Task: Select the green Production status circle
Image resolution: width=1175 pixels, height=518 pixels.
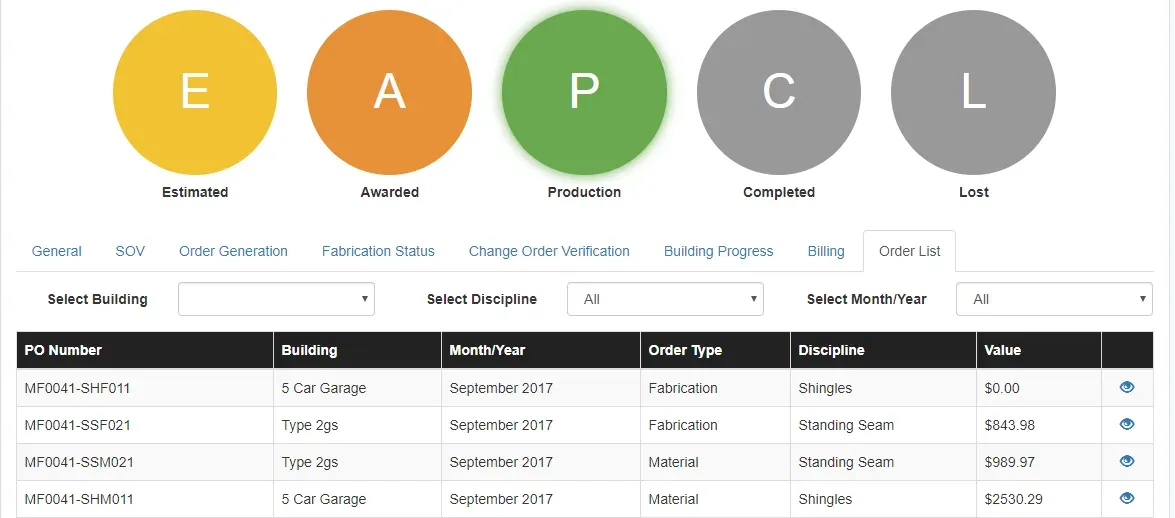Action: tap(585, 92)
